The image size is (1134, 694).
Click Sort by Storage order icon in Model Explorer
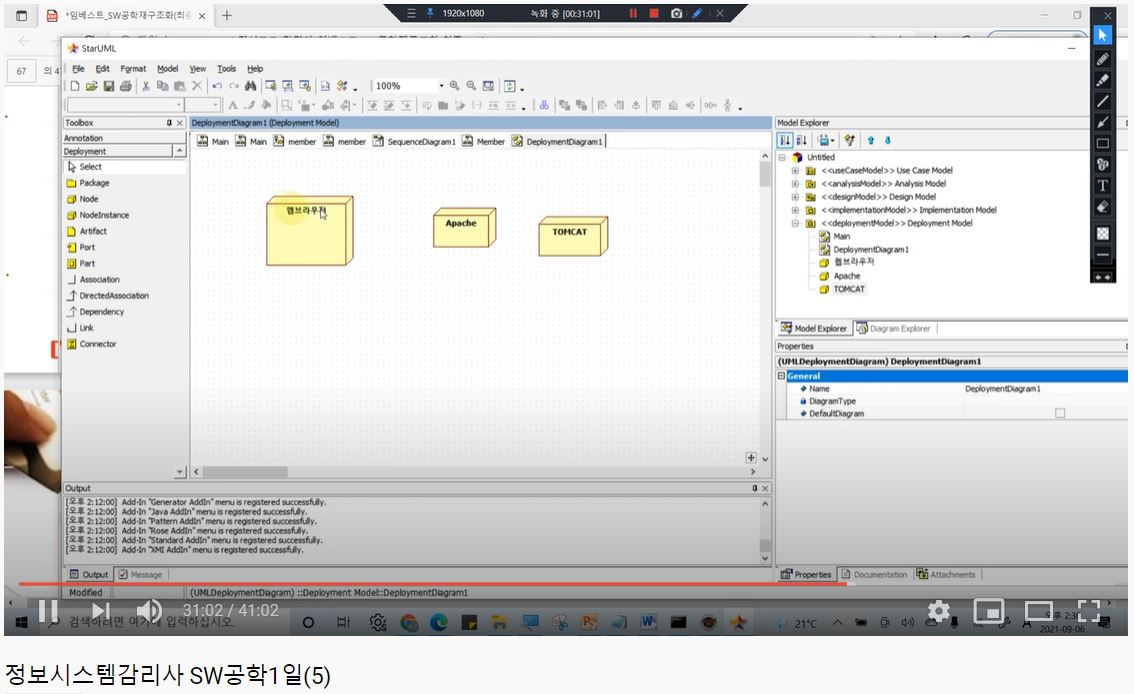(x=785, y=140)
